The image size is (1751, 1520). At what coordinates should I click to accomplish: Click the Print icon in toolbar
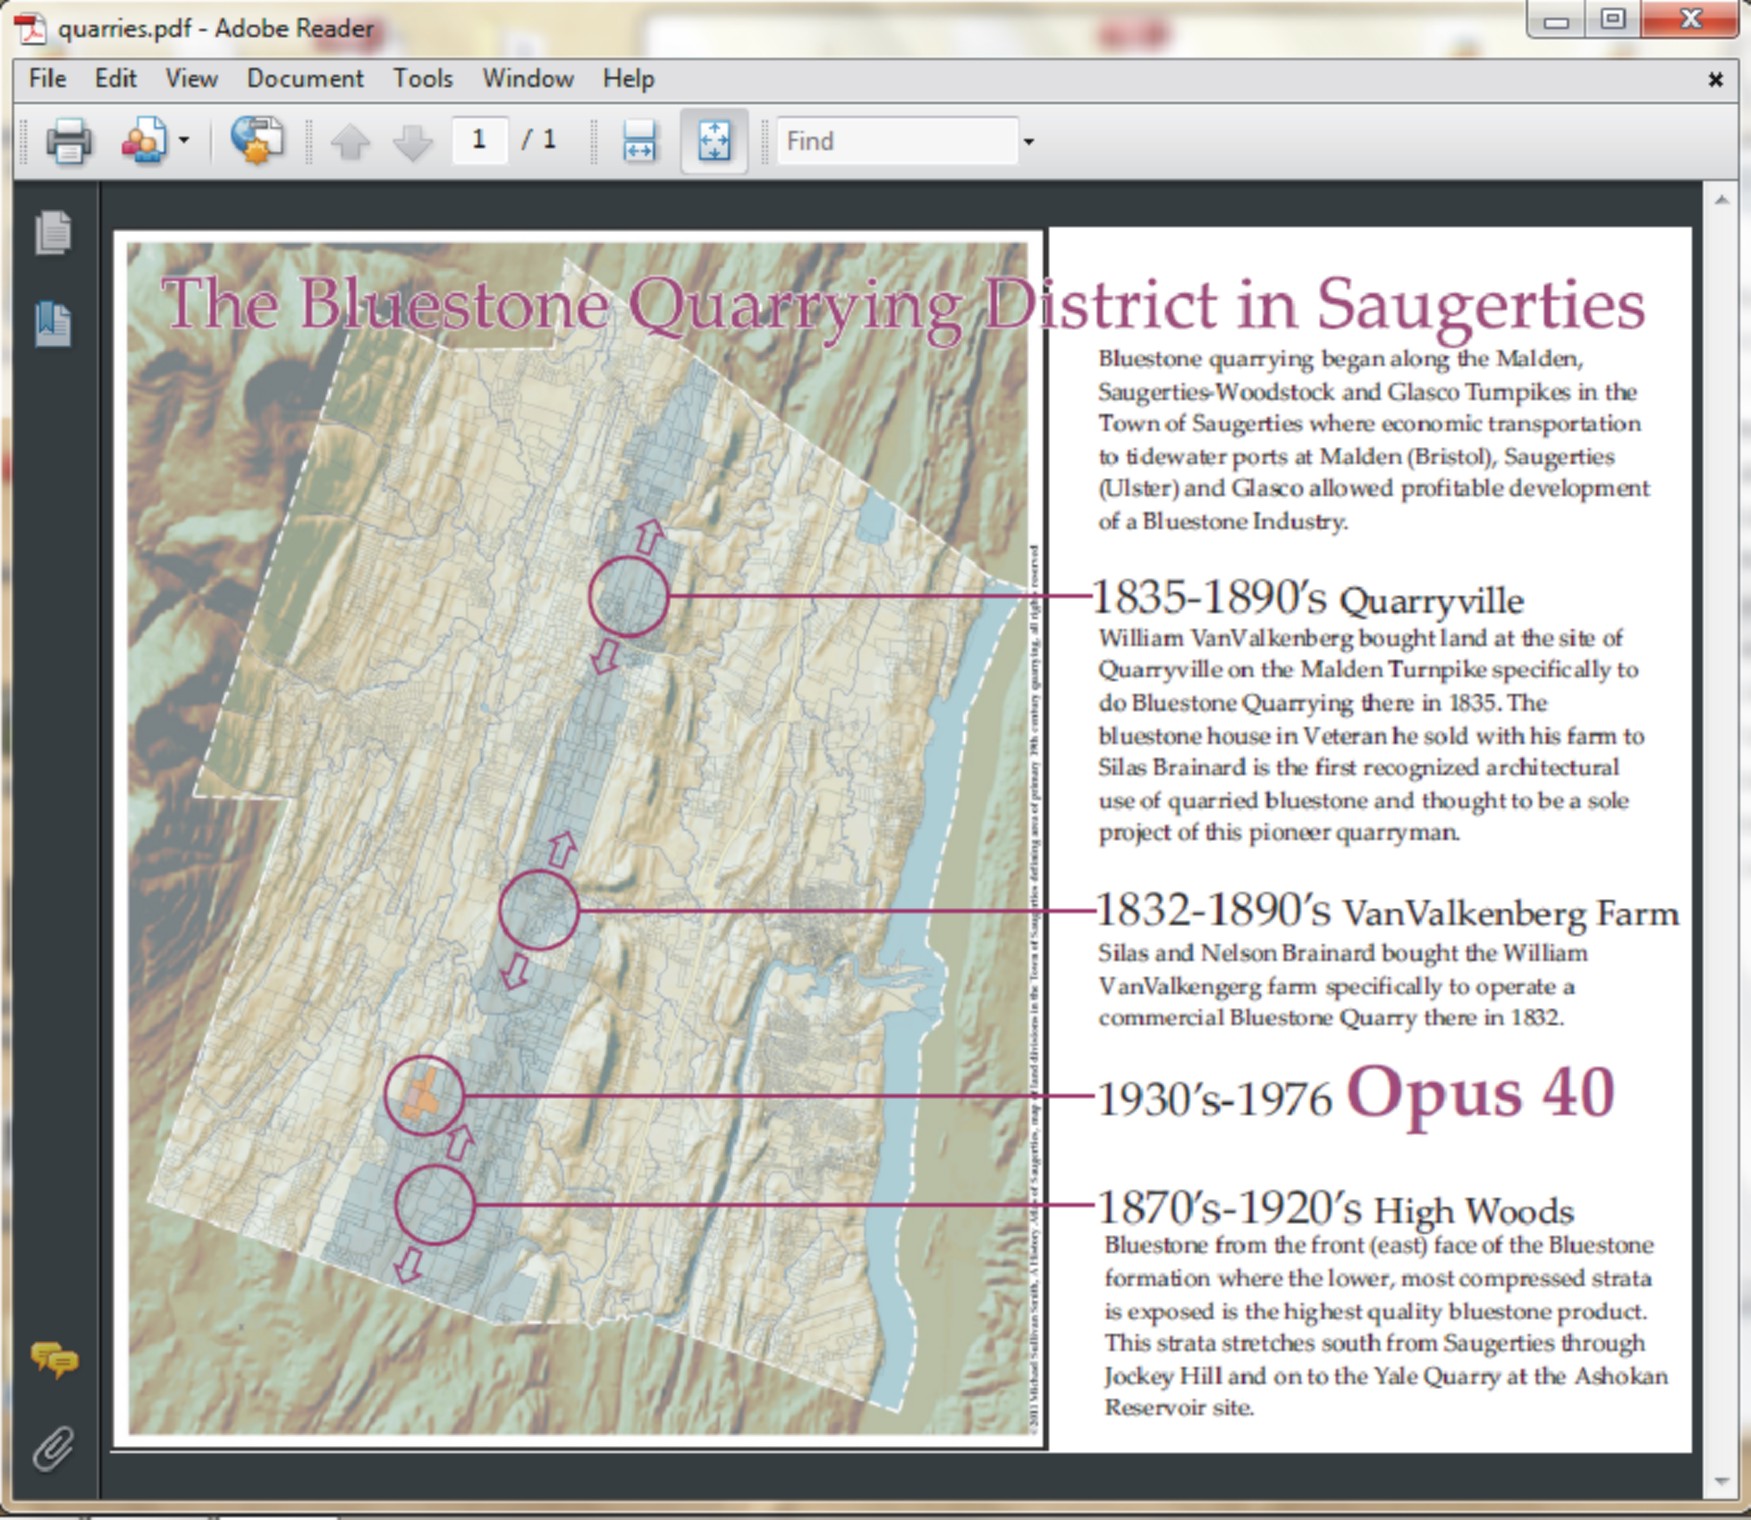coord(68,141)
